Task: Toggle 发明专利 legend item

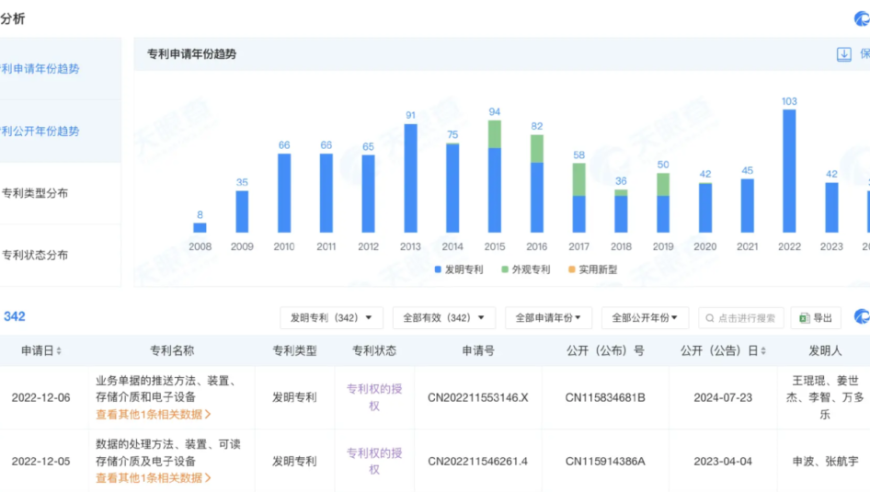Action: click(x=459, y=270)
